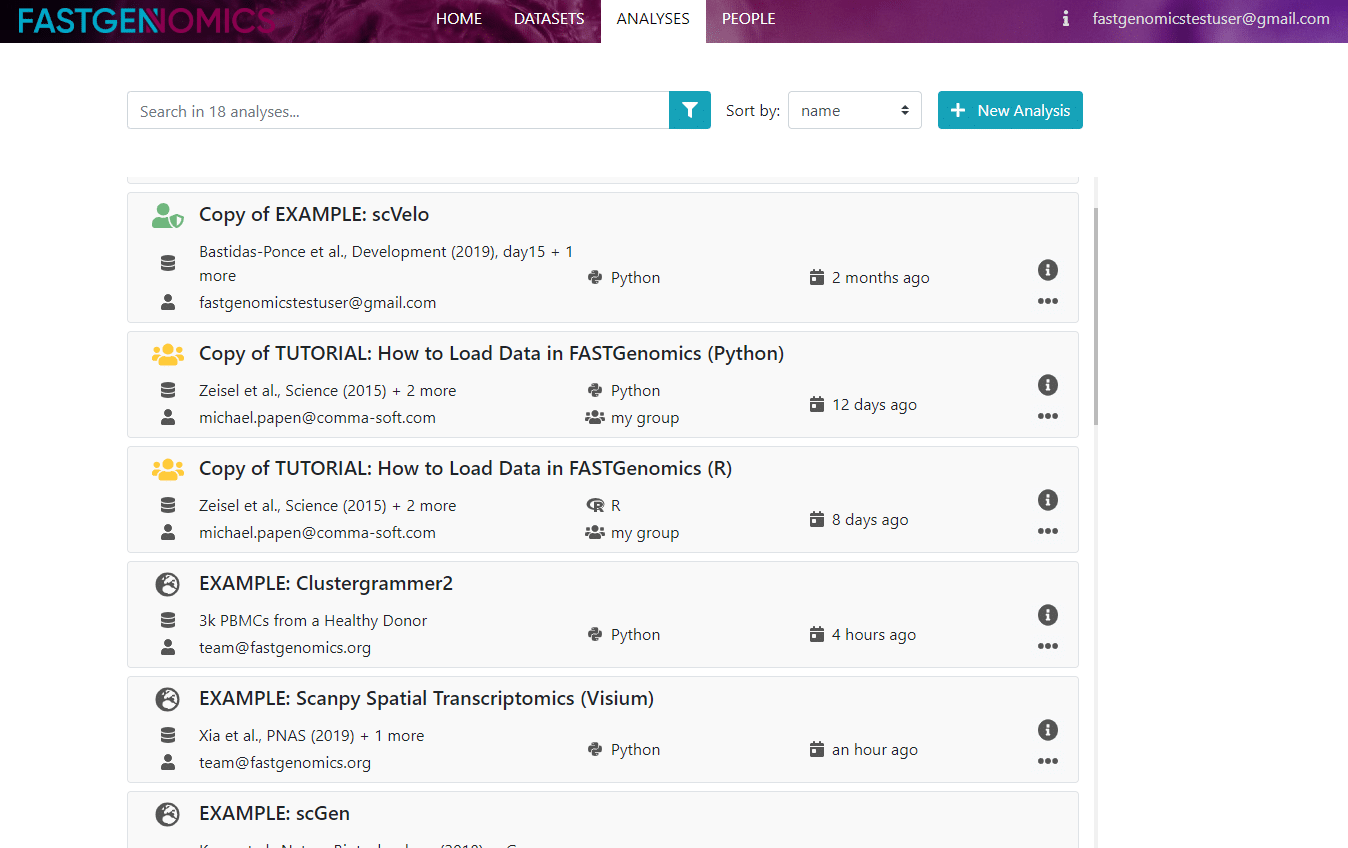1348x848 pixels.
Task: Show info for EXAMPLE: Clustergrammer2
Action: click(1047, 615)
